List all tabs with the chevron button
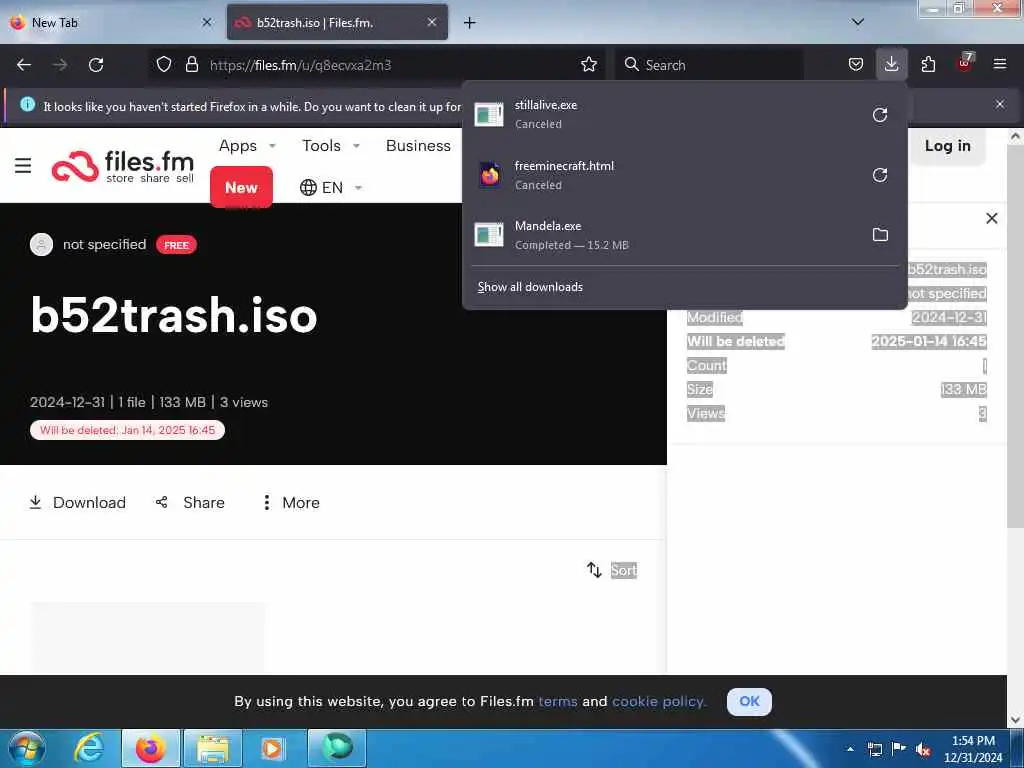Screen dimensions: 1024x768 click(x=858, y=22)
